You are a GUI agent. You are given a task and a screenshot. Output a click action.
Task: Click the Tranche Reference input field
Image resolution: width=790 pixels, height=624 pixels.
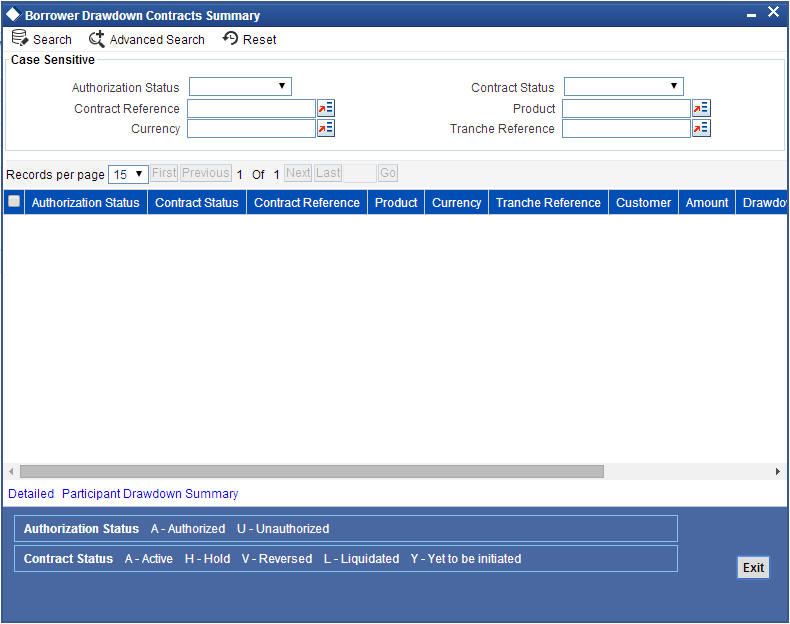626,128
